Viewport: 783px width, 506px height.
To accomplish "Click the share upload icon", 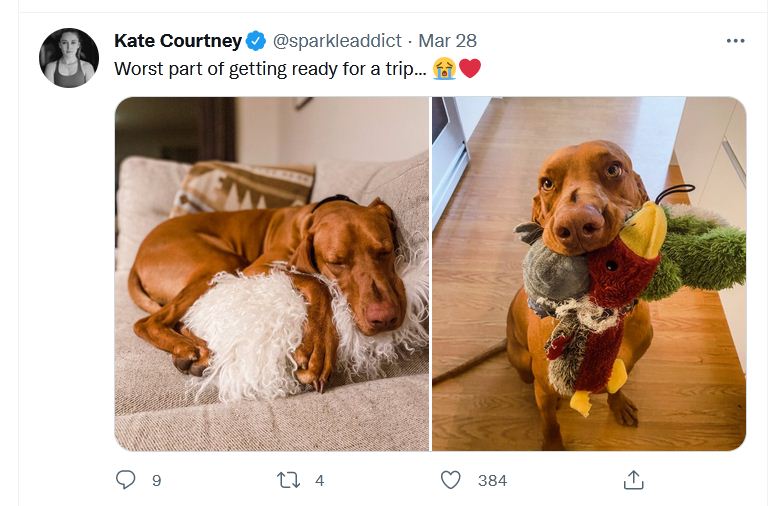I will (x=633, y=480).
